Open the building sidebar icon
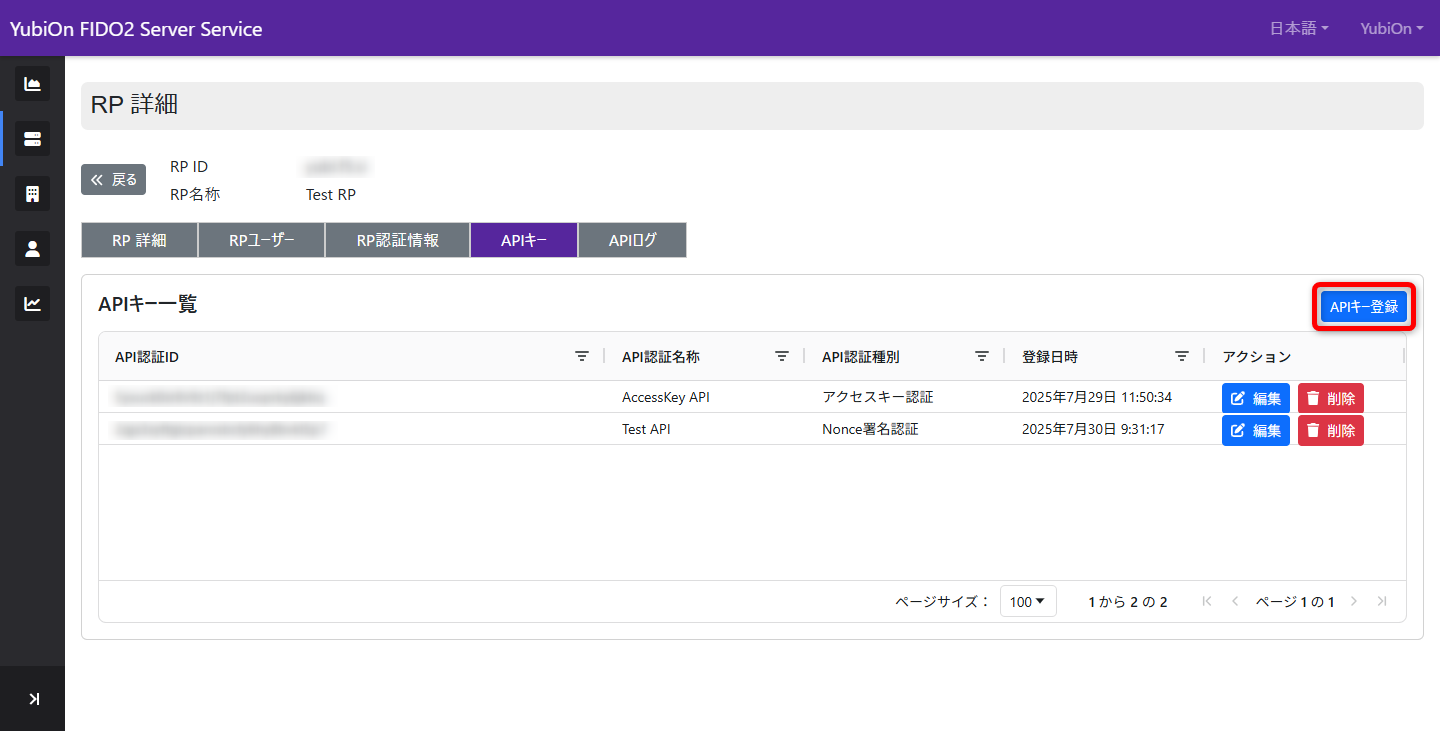This screenshot has width=1440, height=731. (x=32, y=193)
